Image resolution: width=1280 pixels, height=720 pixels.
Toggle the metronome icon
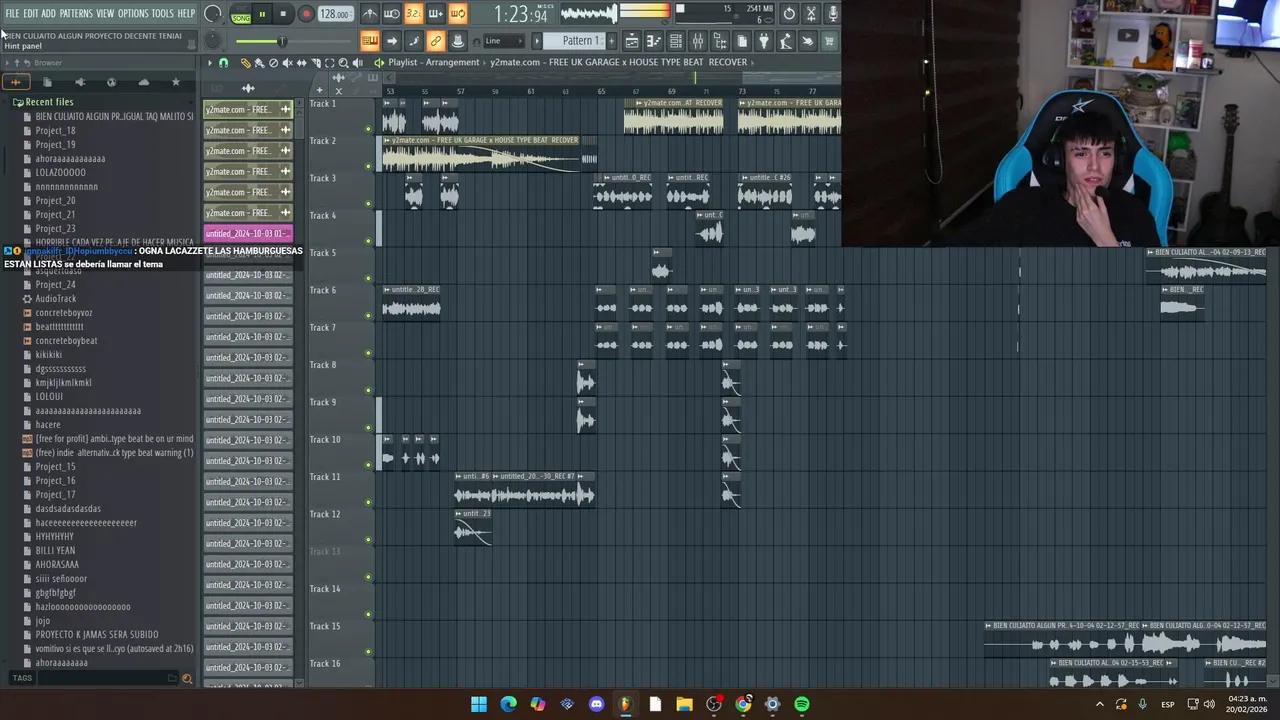click(370, 14)
